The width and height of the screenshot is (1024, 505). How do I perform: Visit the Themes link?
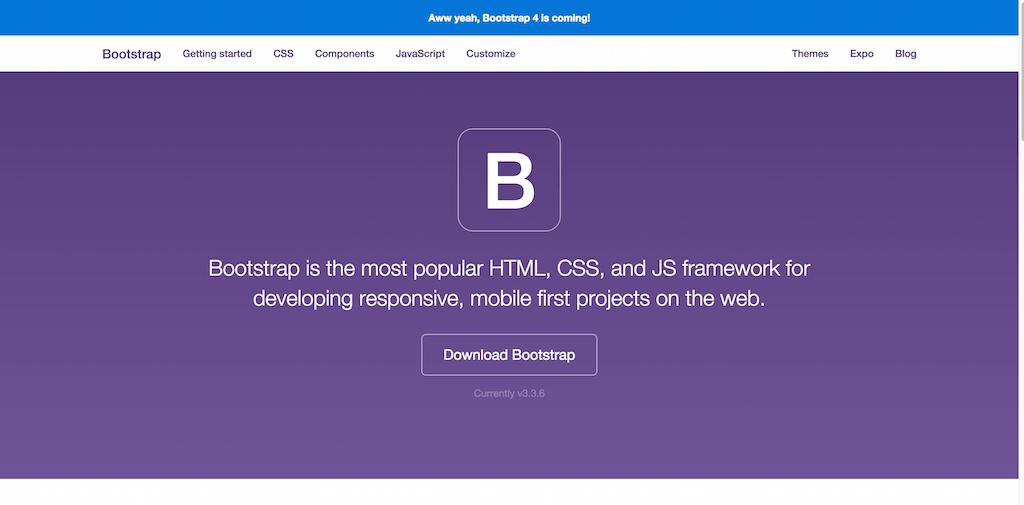point(810,54)
